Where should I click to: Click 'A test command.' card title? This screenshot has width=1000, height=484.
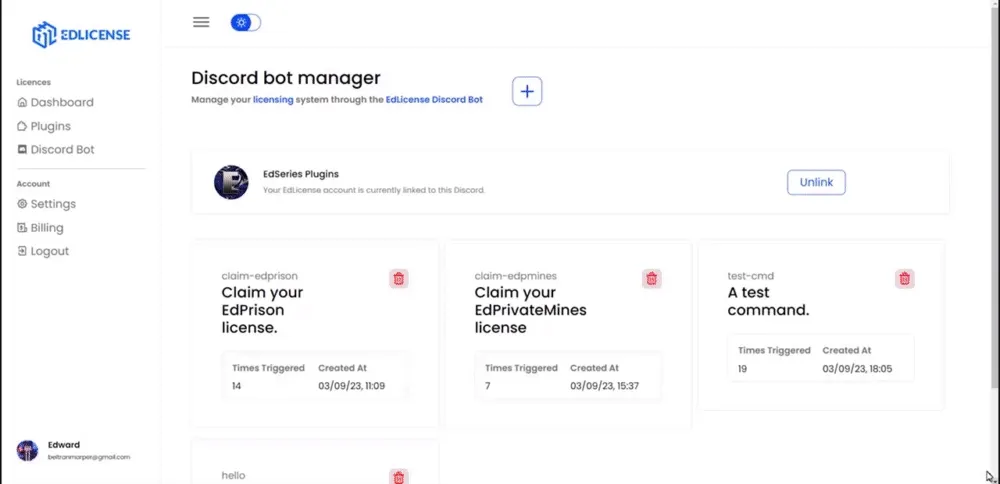pyautogui.click(x=768, y=302)
